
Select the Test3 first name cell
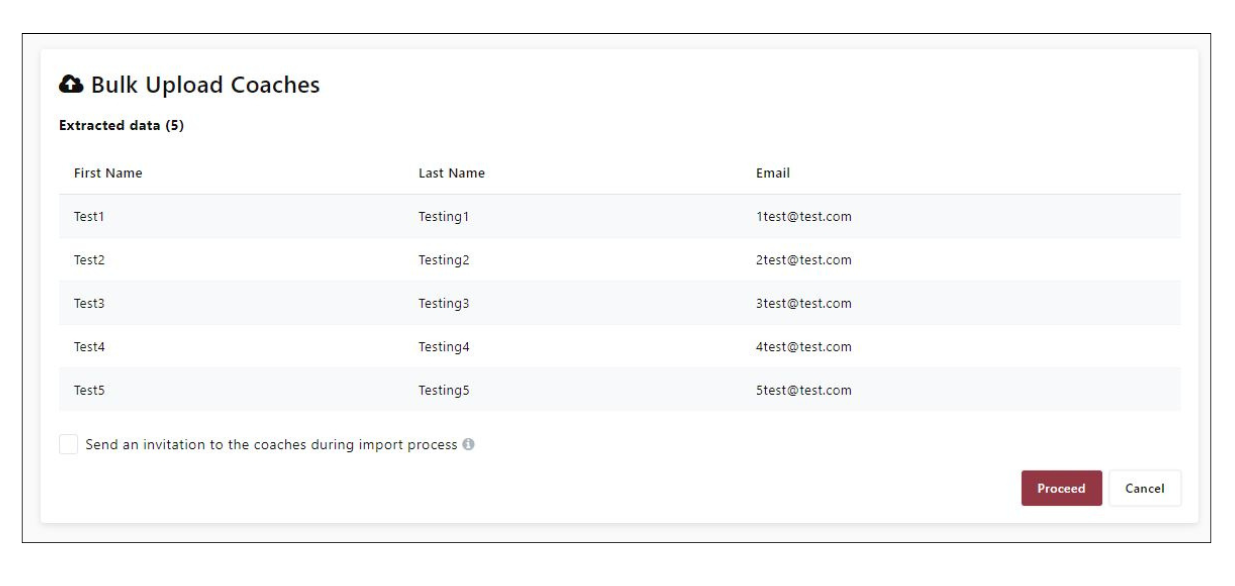89,303
